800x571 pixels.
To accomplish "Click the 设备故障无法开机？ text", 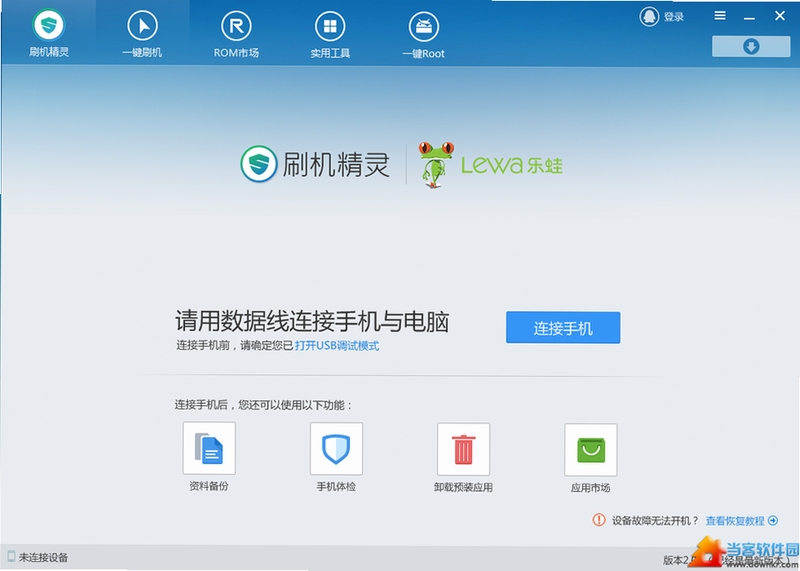I will click(x=655, y=521).
